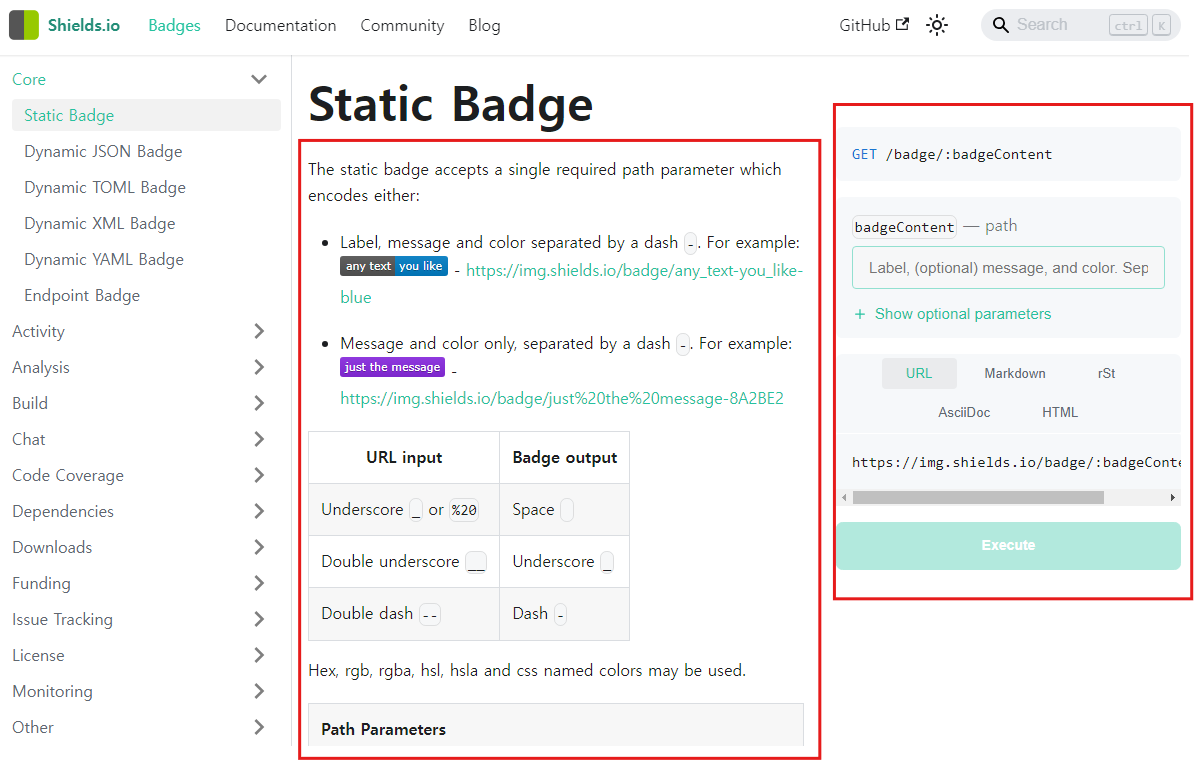Click the generated https://img.shields.io/badge URL text
Image resolution: width=1194 pixels, height=760 pixels.
[1016, 462]
